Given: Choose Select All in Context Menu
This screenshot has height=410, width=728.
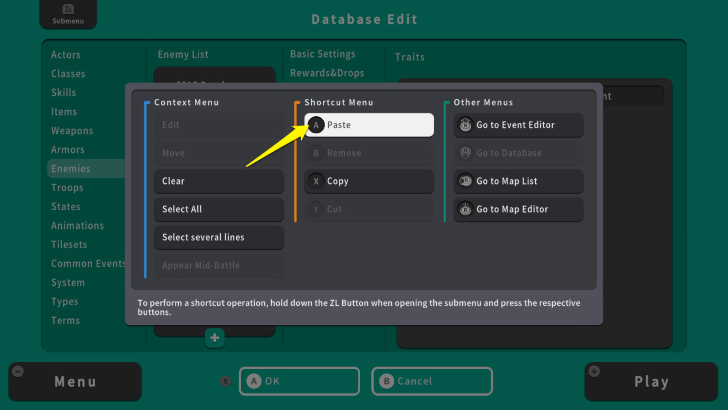Looking at the screenshot, I should [219, 209].
